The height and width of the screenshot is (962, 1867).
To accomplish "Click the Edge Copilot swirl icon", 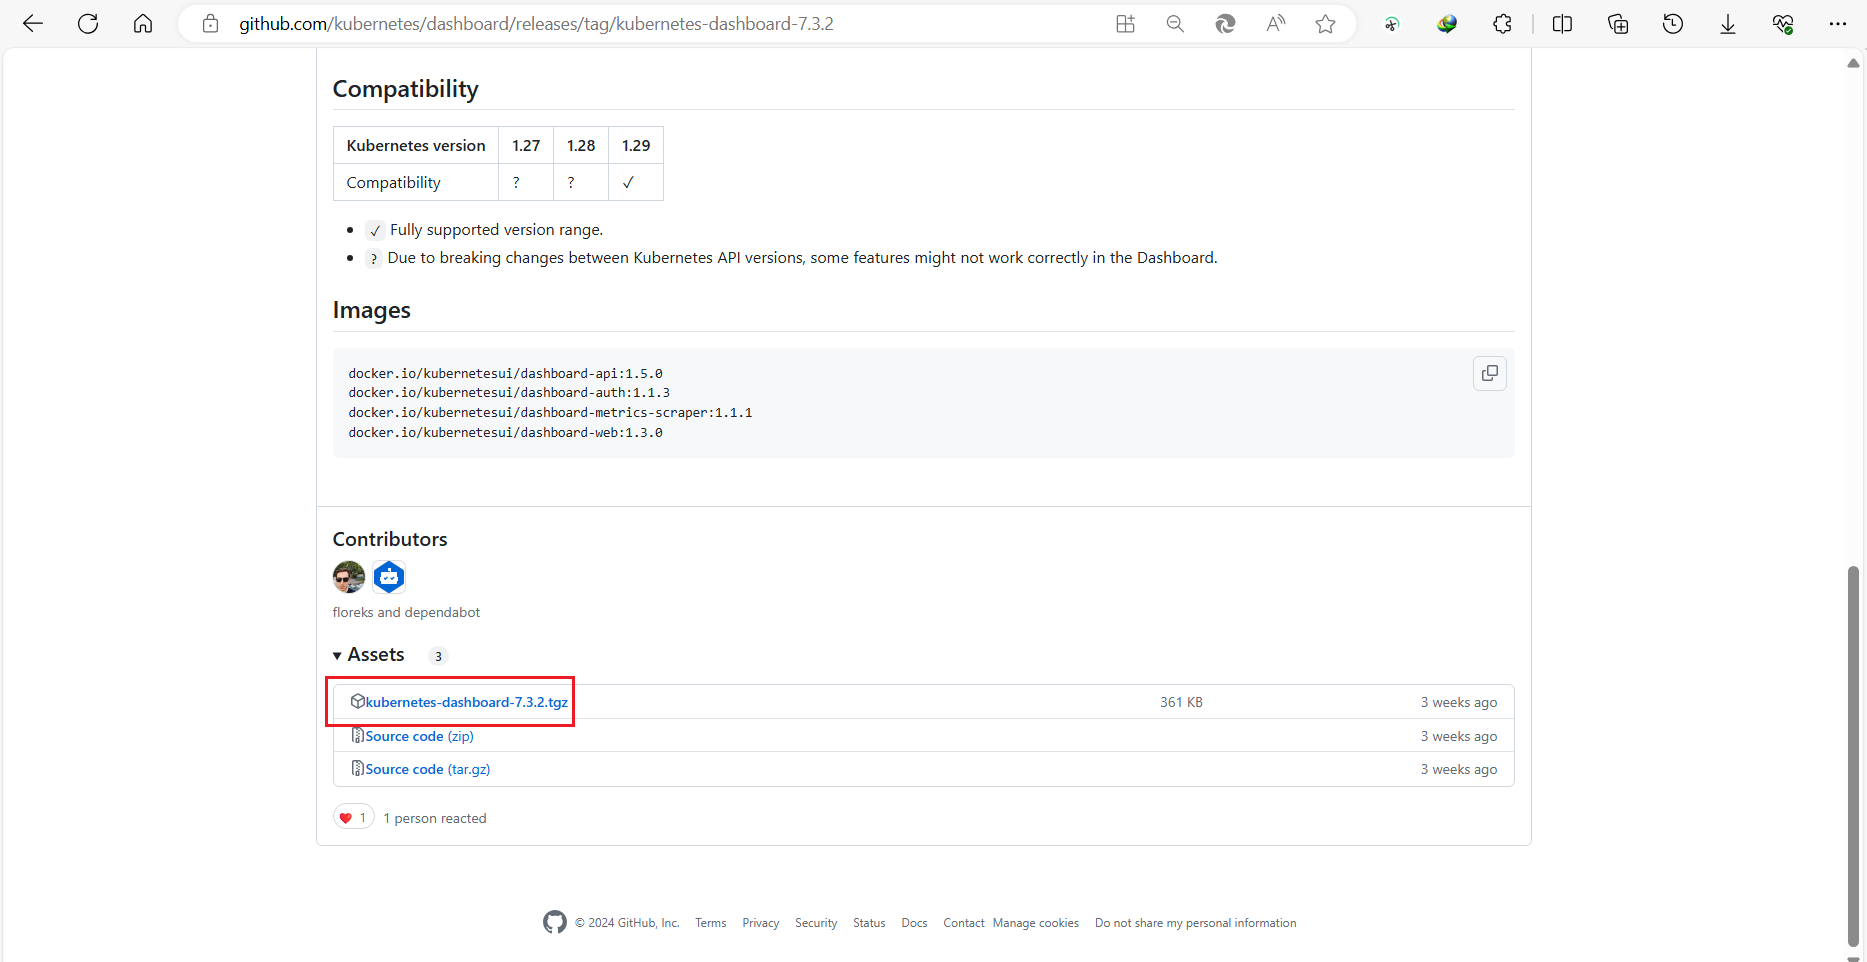I will coord(1225,24).
